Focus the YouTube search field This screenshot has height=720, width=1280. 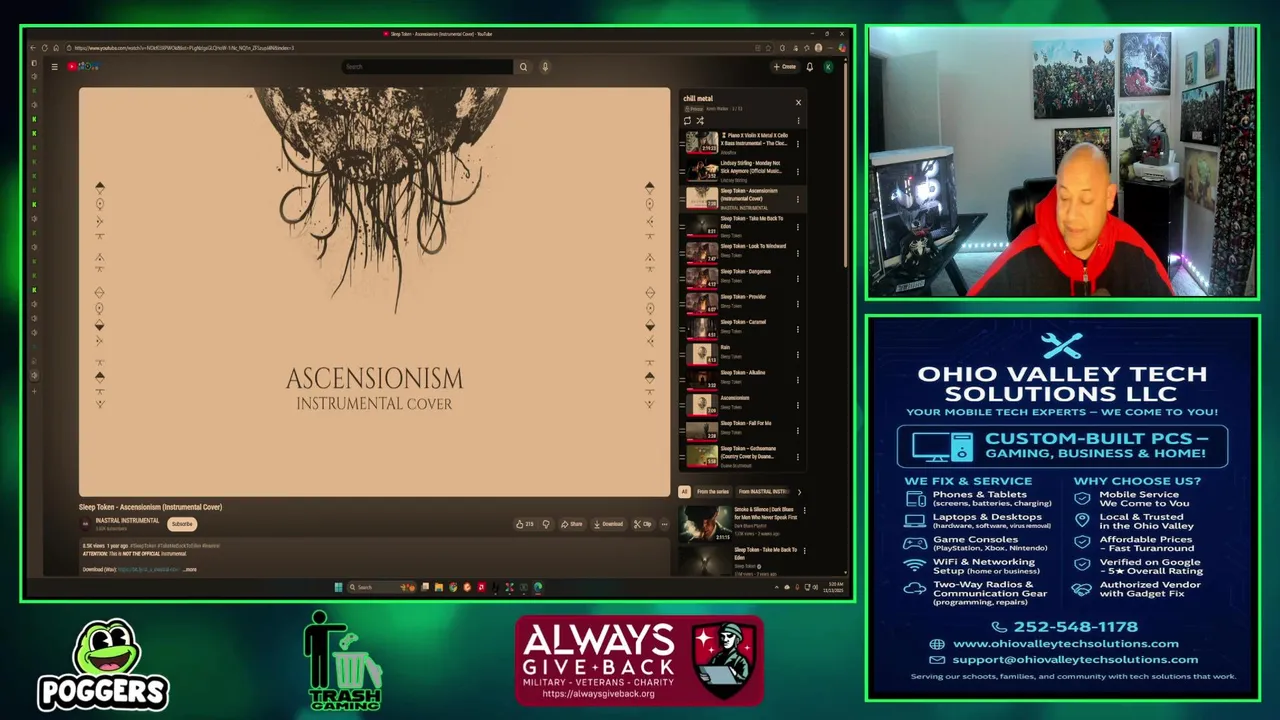[427, 67]
